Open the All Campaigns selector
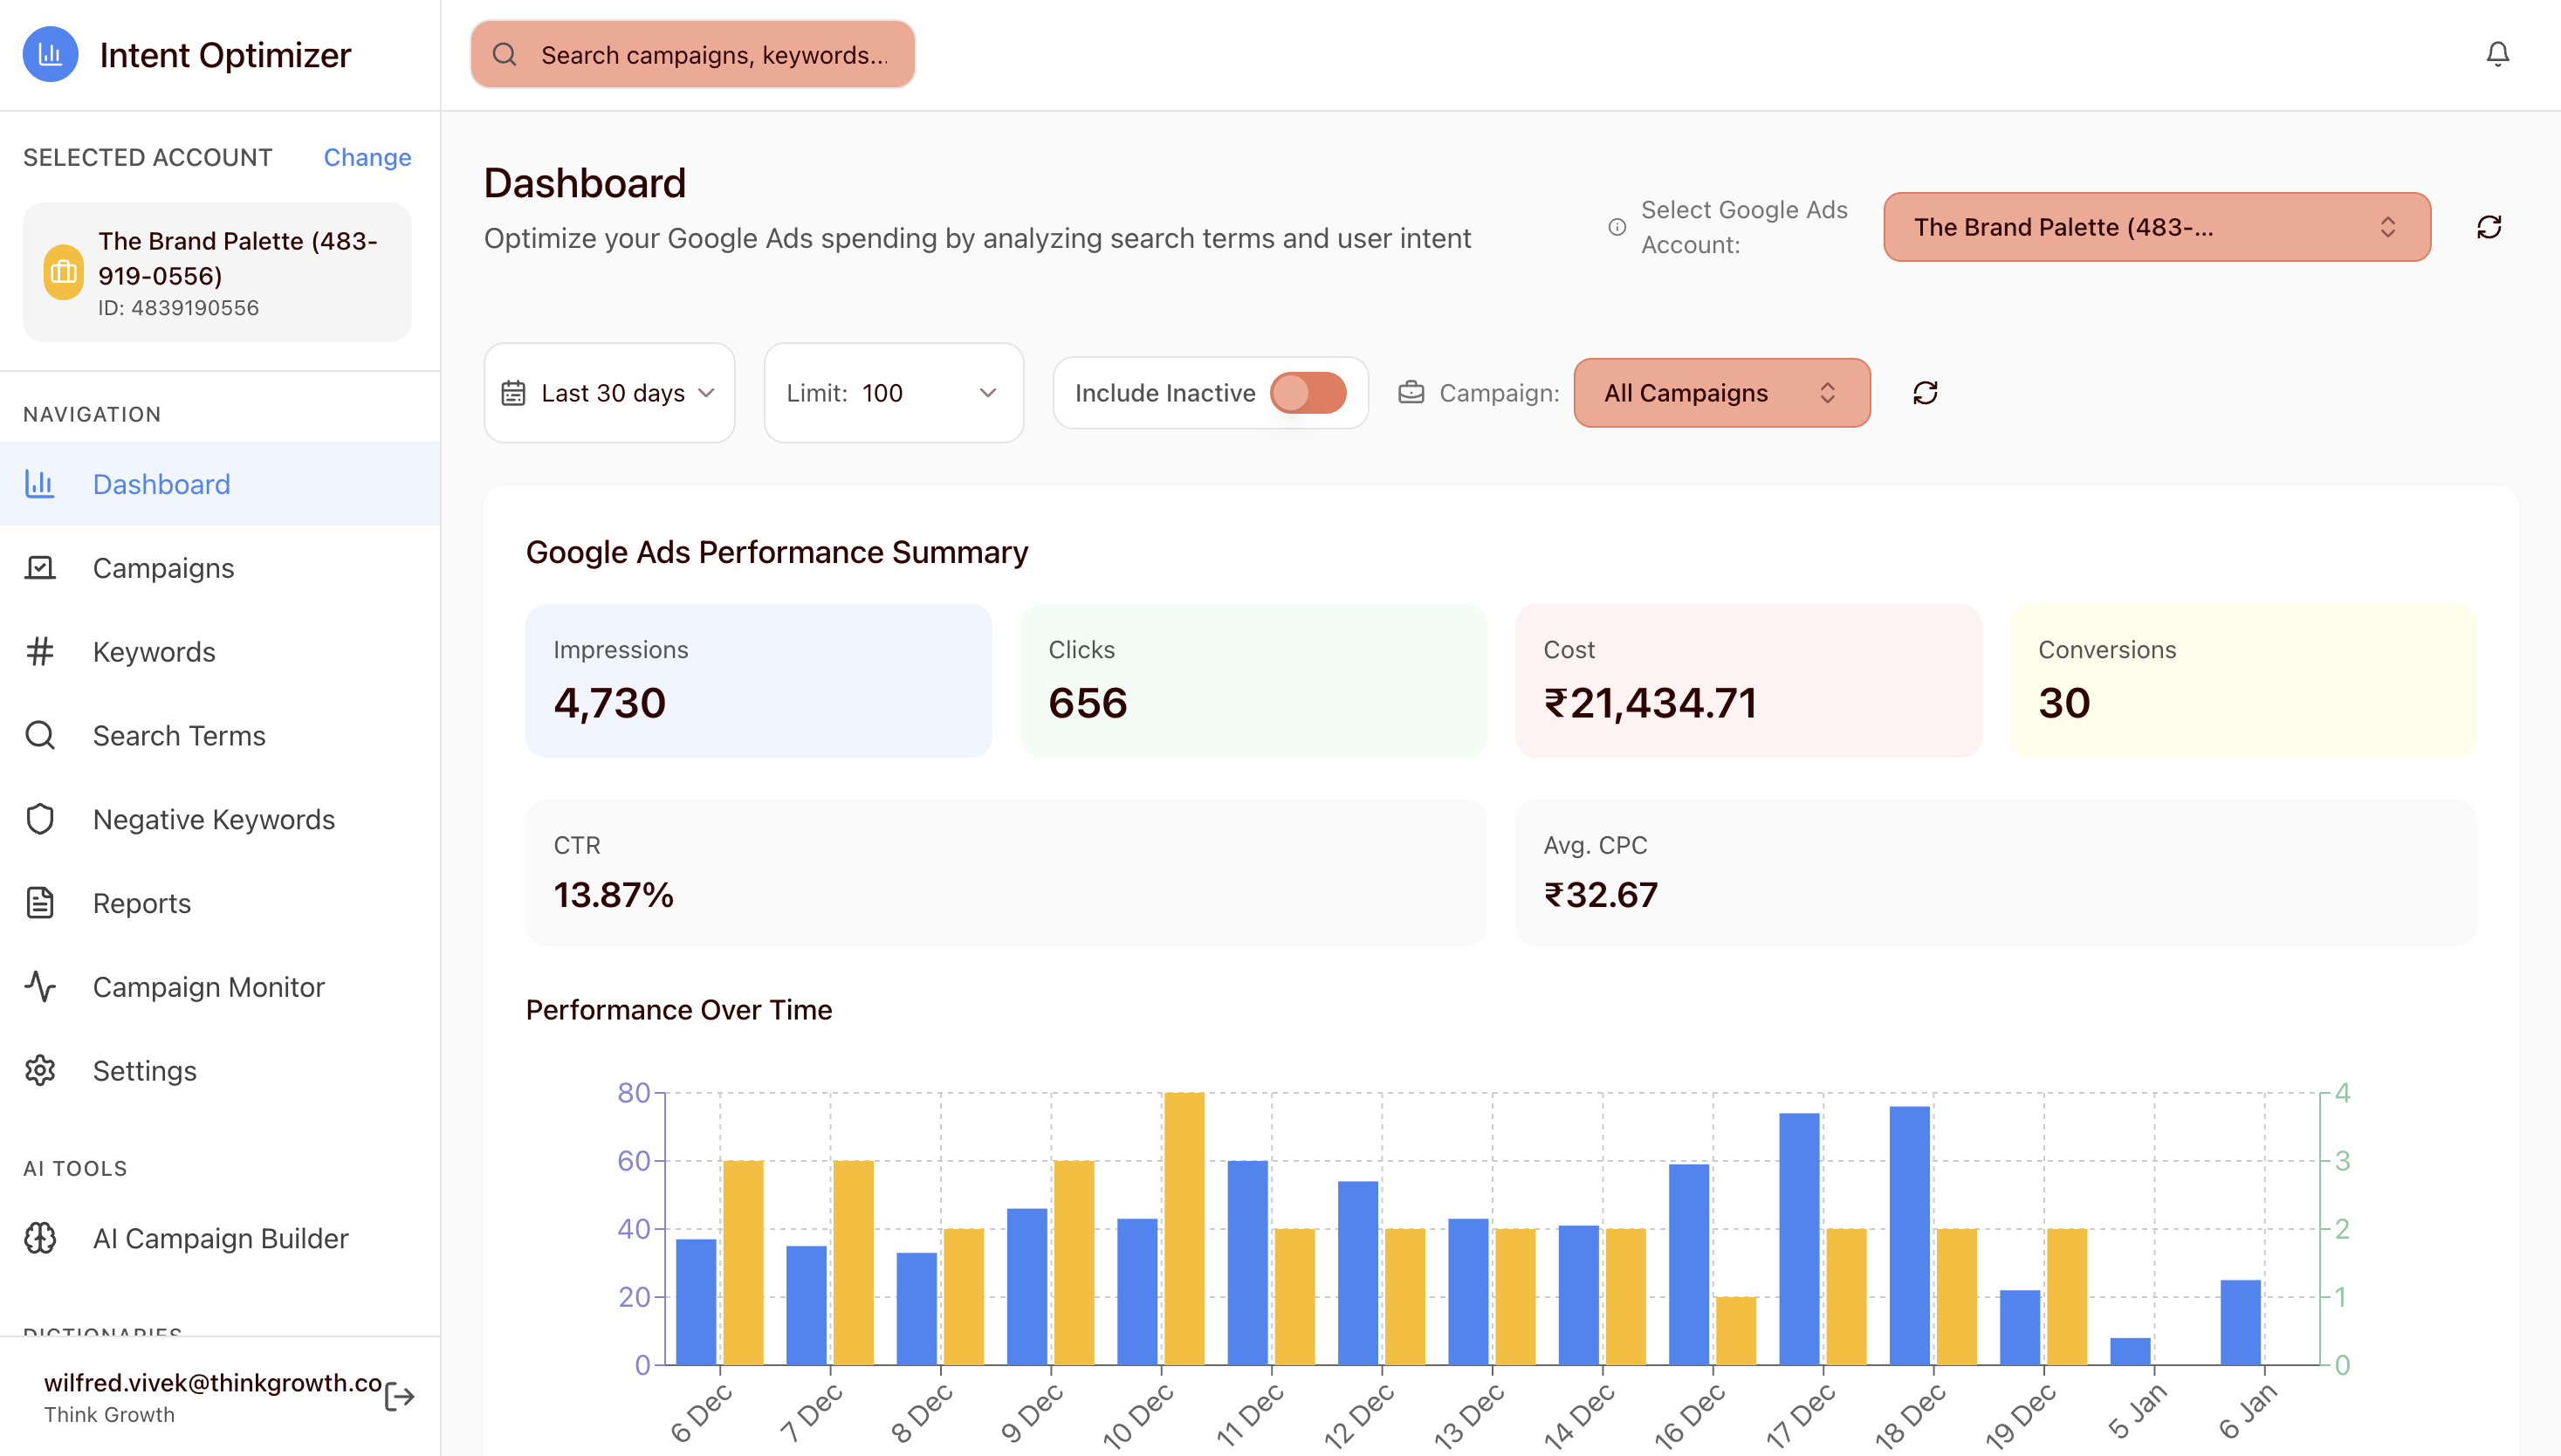Image resolution: width=2561 pixels, height=1456 pixels. (x=1721, y=393)
